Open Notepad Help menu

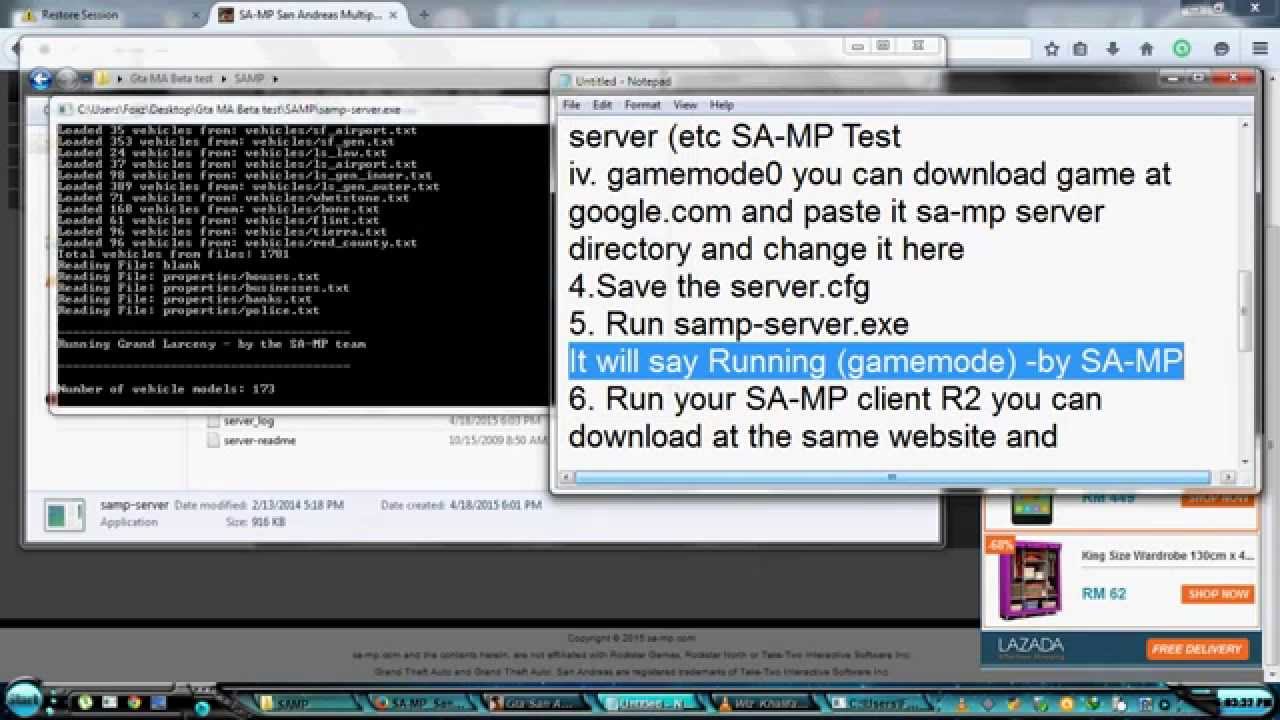722,104
